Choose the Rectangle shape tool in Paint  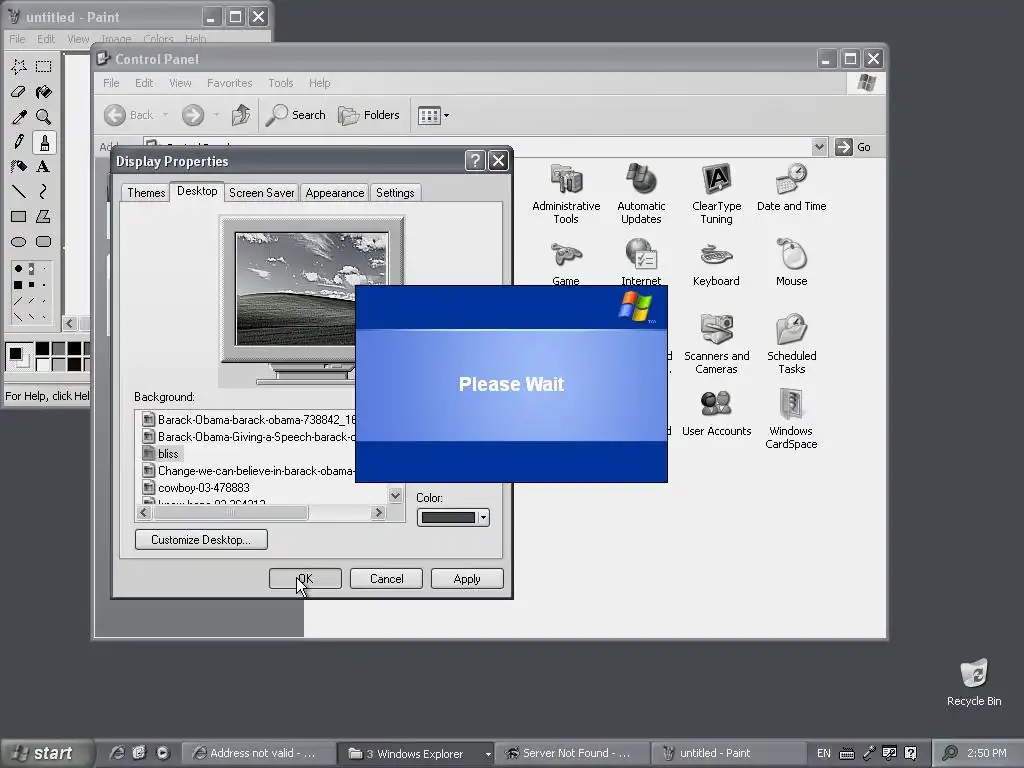click(18, 217)
